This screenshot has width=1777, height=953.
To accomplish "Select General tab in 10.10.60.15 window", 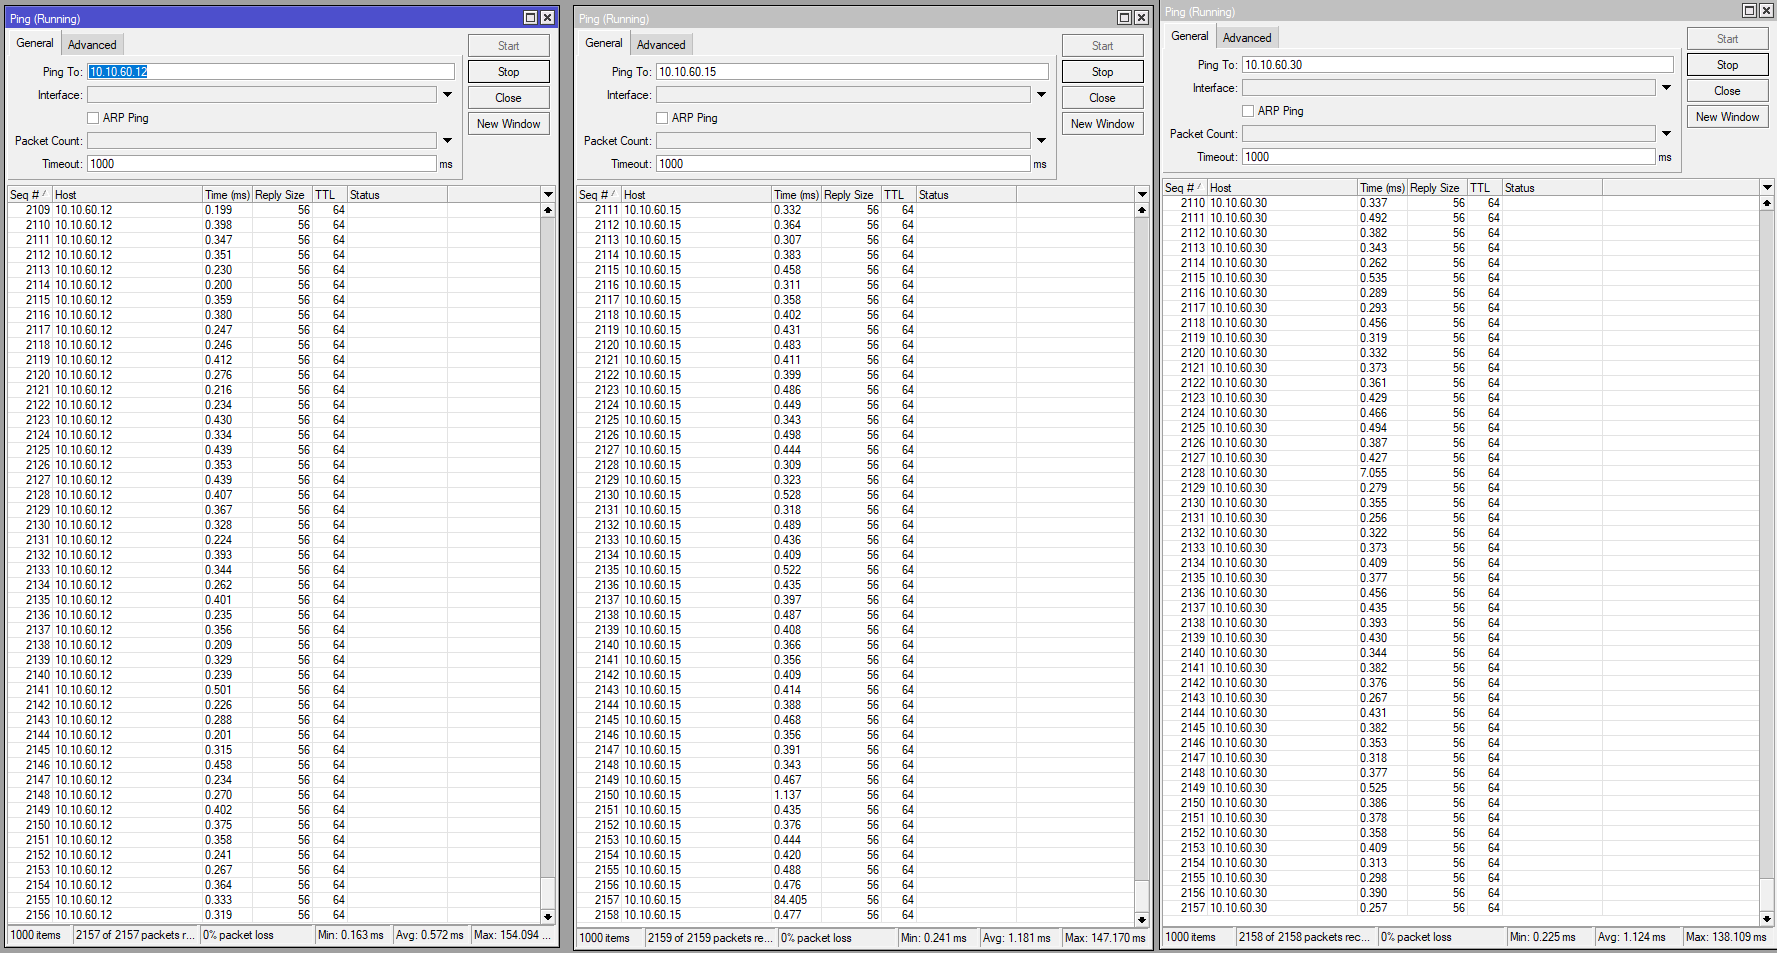I will click(x=604, y=44).
